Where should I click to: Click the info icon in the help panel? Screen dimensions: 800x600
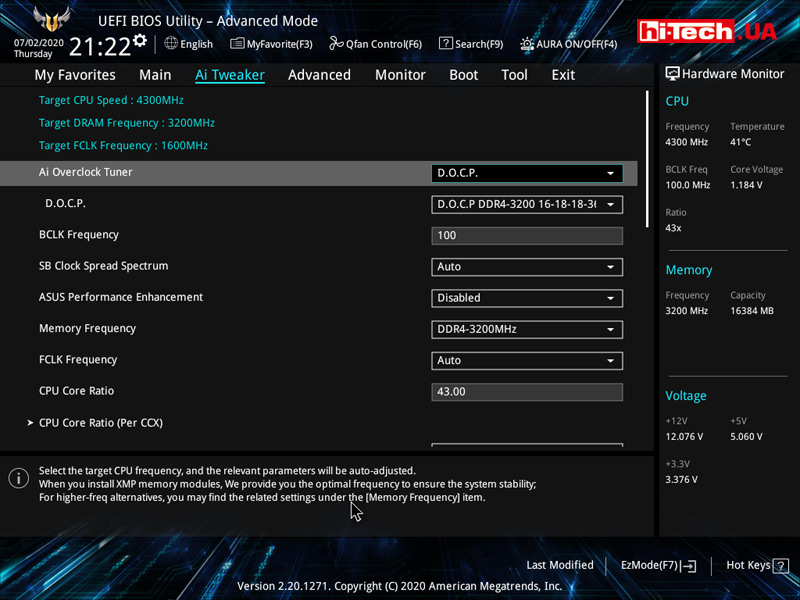[x=18, y=478]
